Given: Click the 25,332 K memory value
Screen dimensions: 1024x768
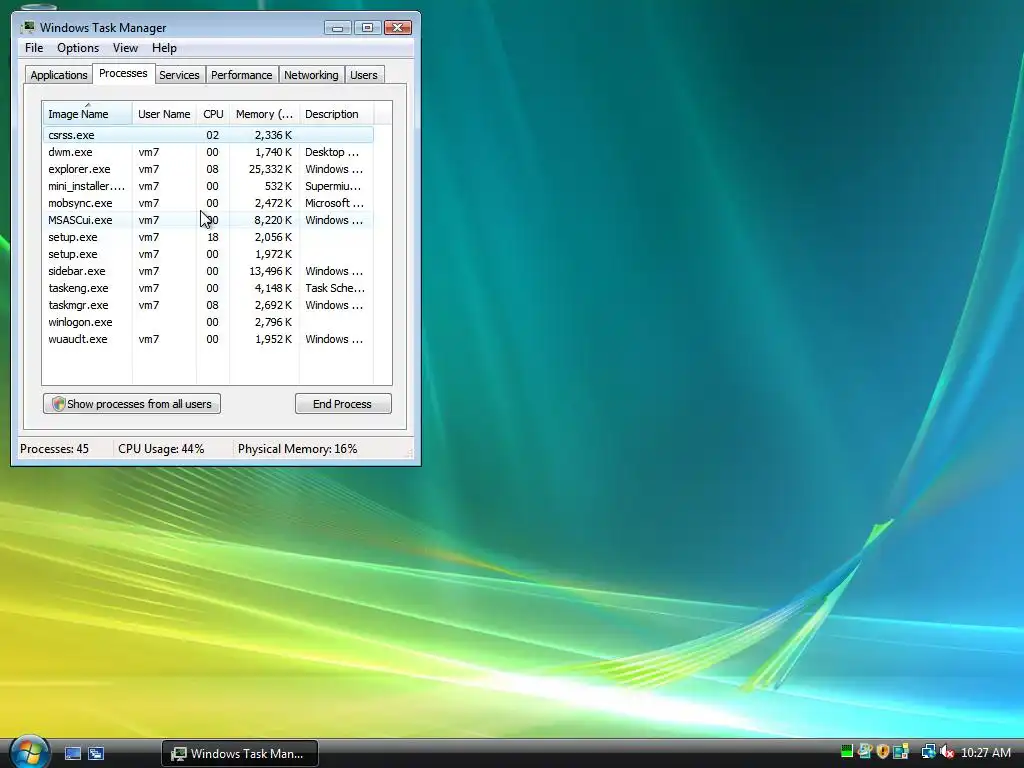Looking at the screenshot, I should click(270, 169).
